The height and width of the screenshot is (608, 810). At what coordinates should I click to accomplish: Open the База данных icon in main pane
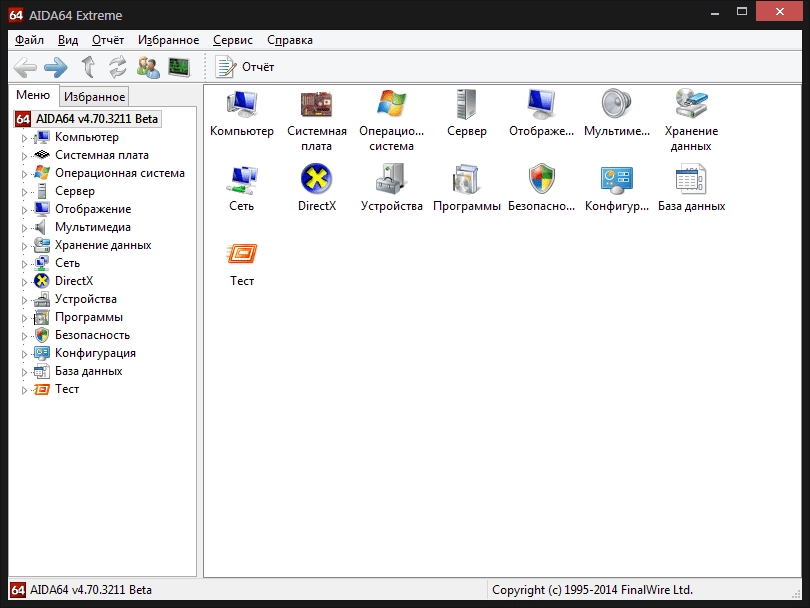coord(691,188)
